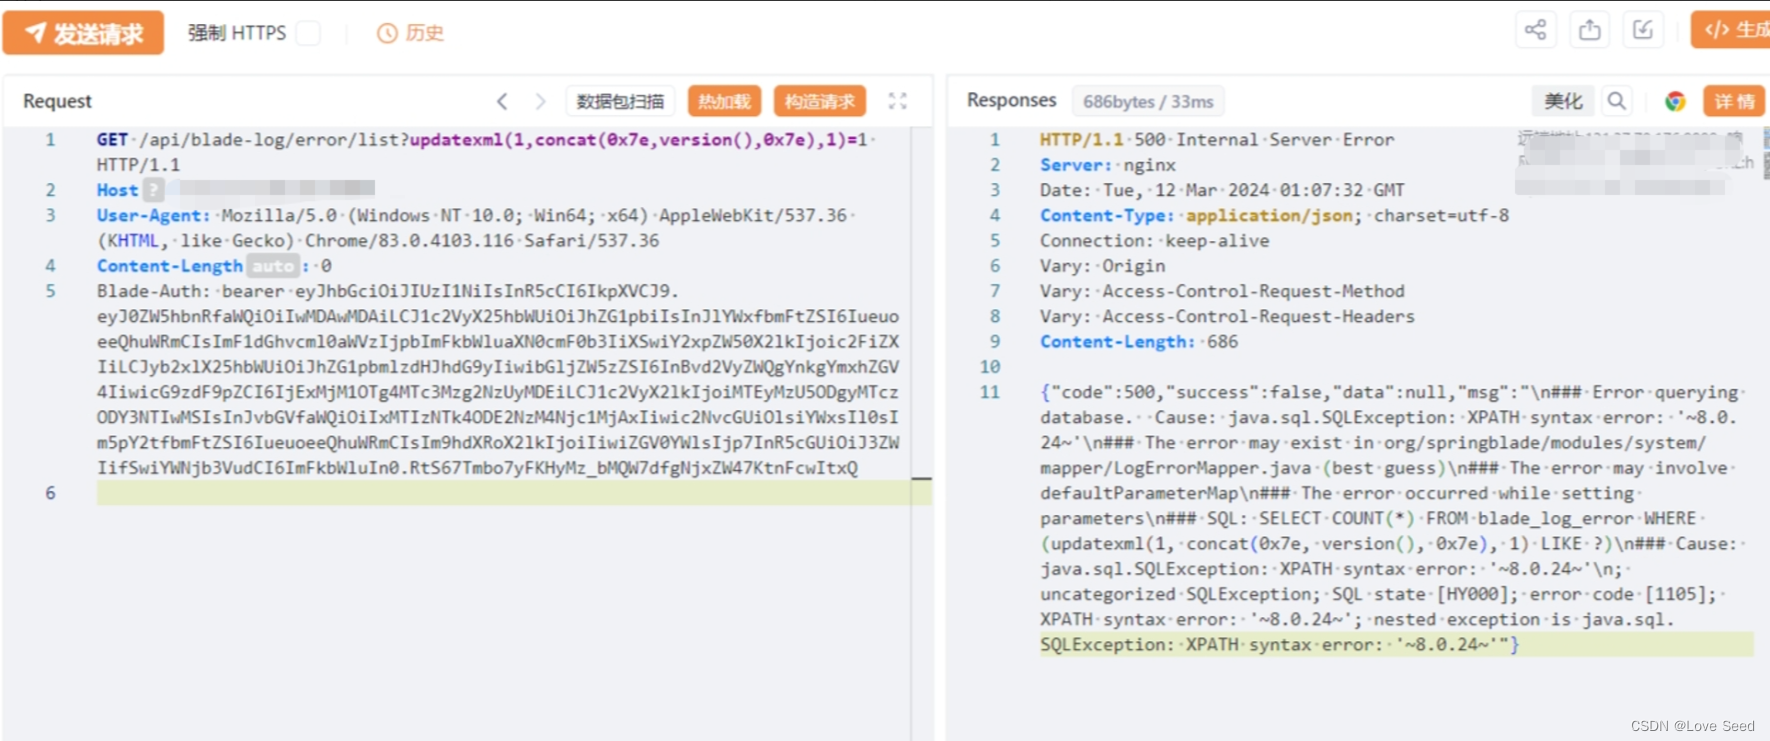Click the Date: Tue, 12 Mar 2024 header
This screenshot has width=1770, height=741.
pyautogui.click(x=1221, y=190)
